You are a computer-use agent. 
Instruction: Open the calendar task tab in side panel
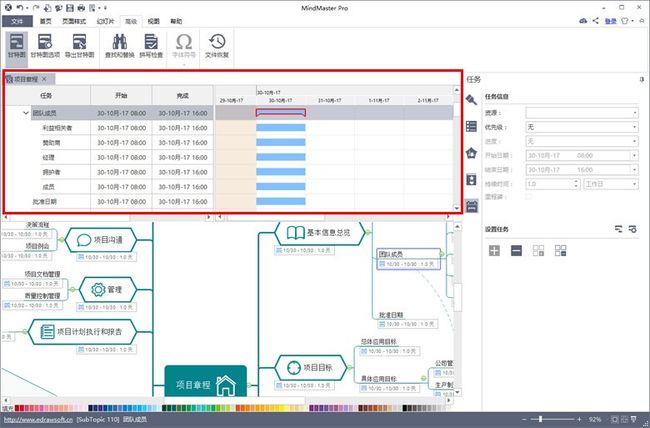coord(472,206)
